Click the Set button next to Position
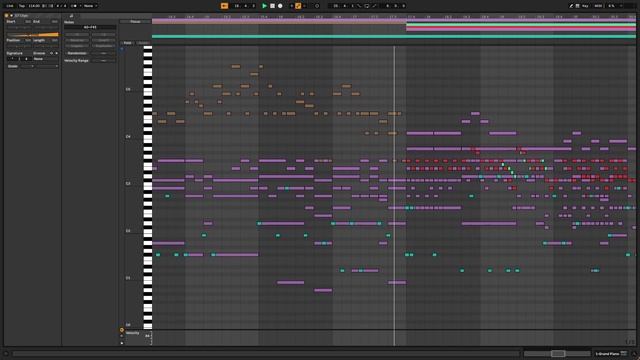 (x=28, y=40)
